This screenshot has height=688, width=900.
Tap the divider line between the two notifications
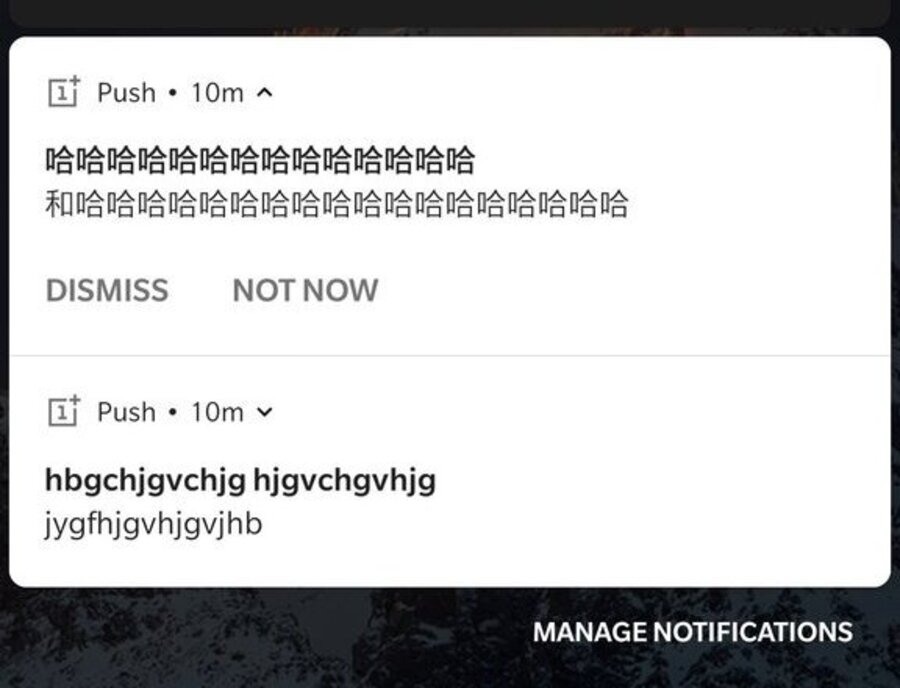tap(450, 356)
